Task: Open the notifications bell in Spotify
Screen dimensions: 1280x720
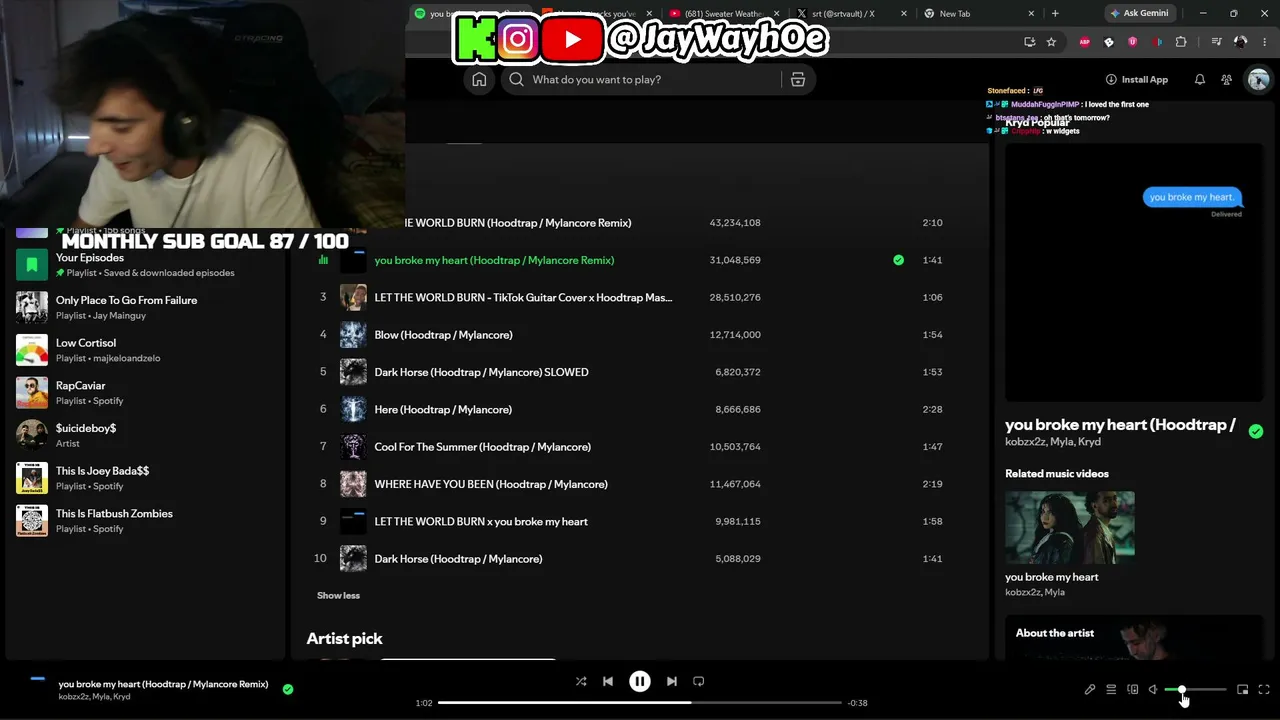Action: [x=1200, y=80]
